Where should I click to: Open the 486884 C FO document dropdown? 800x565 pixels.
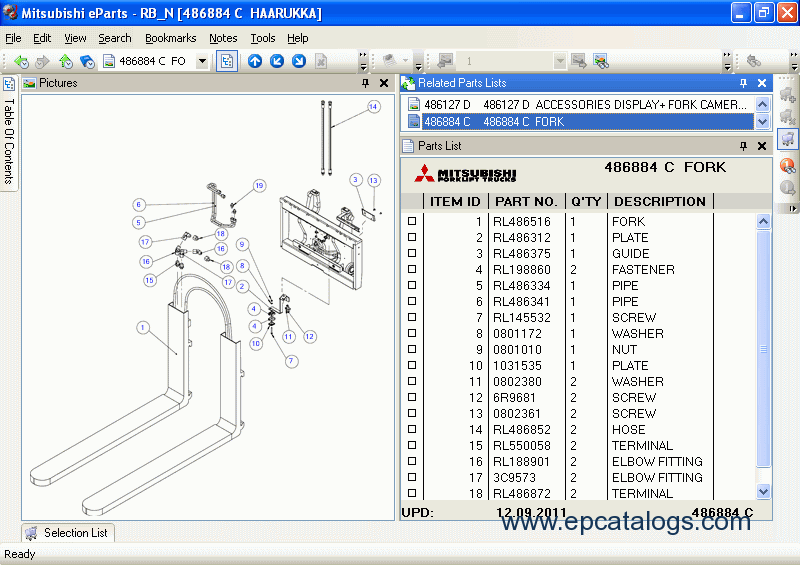coord(203,61)
